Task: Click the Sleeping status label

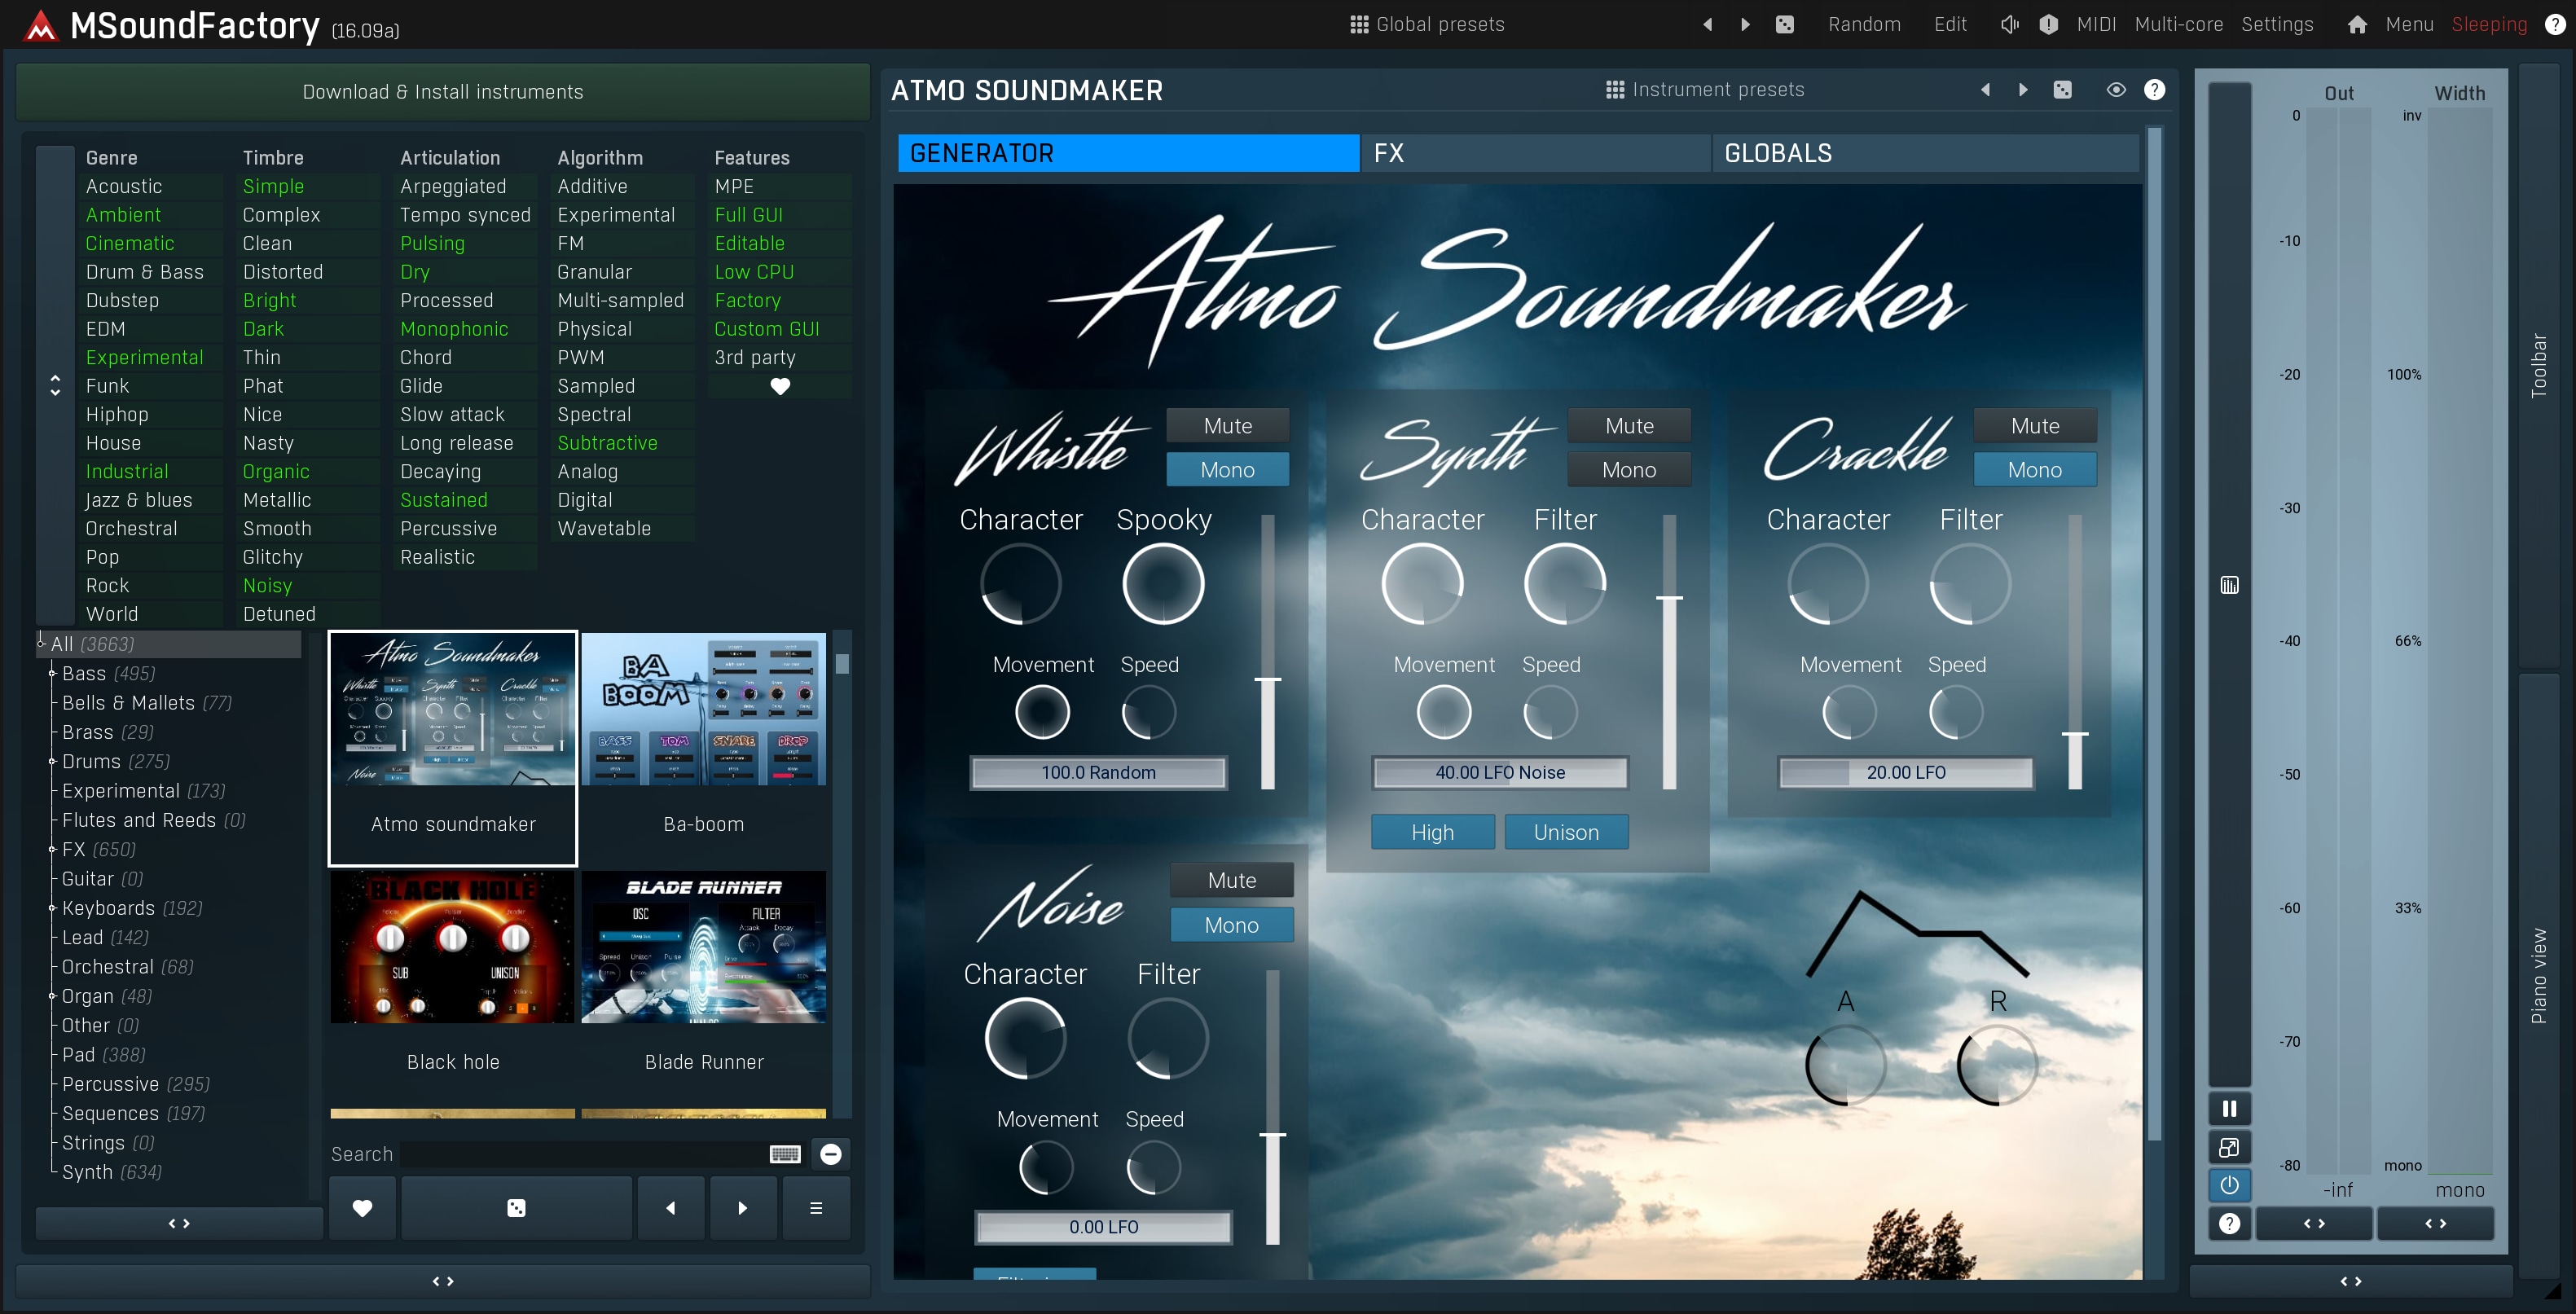Action: [2489, 24]
